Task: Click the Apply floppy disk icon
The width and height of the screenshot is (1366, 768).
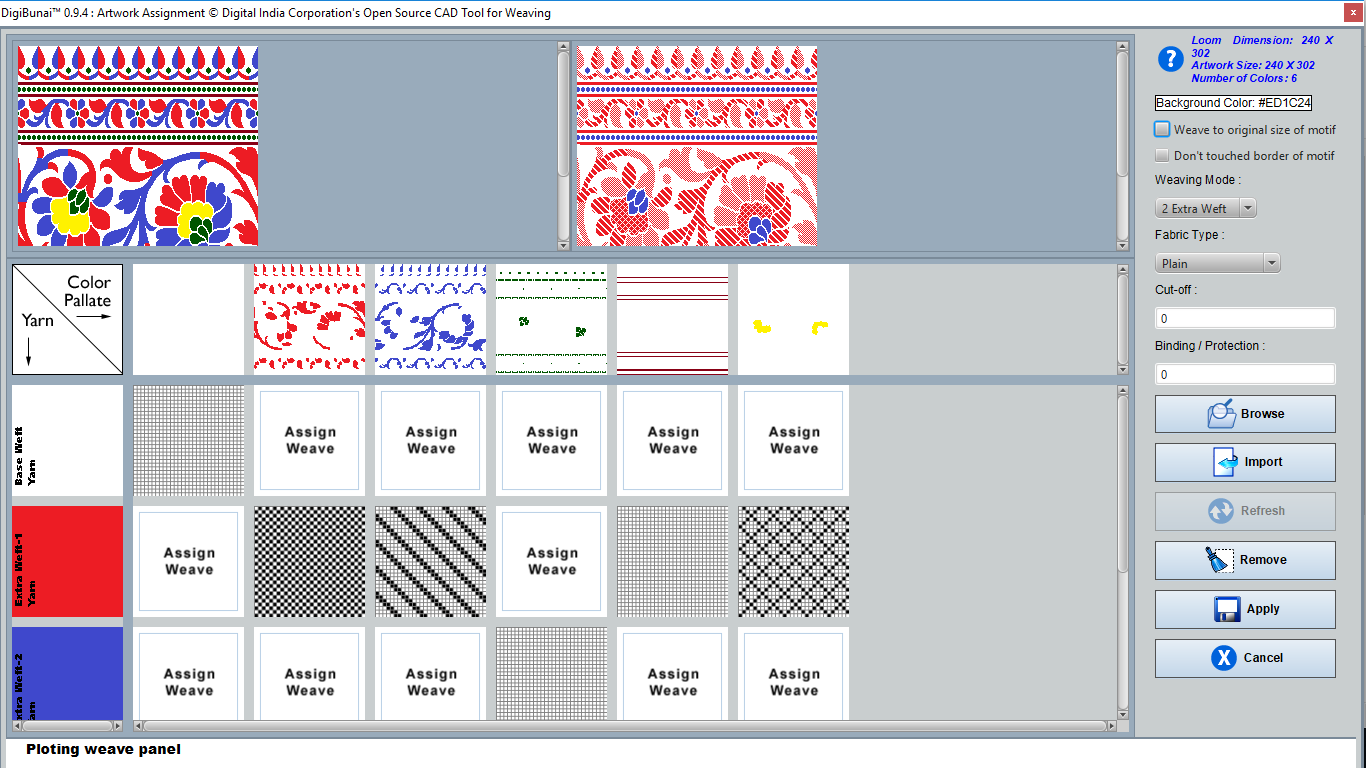Action: [x=1227, y=609]
